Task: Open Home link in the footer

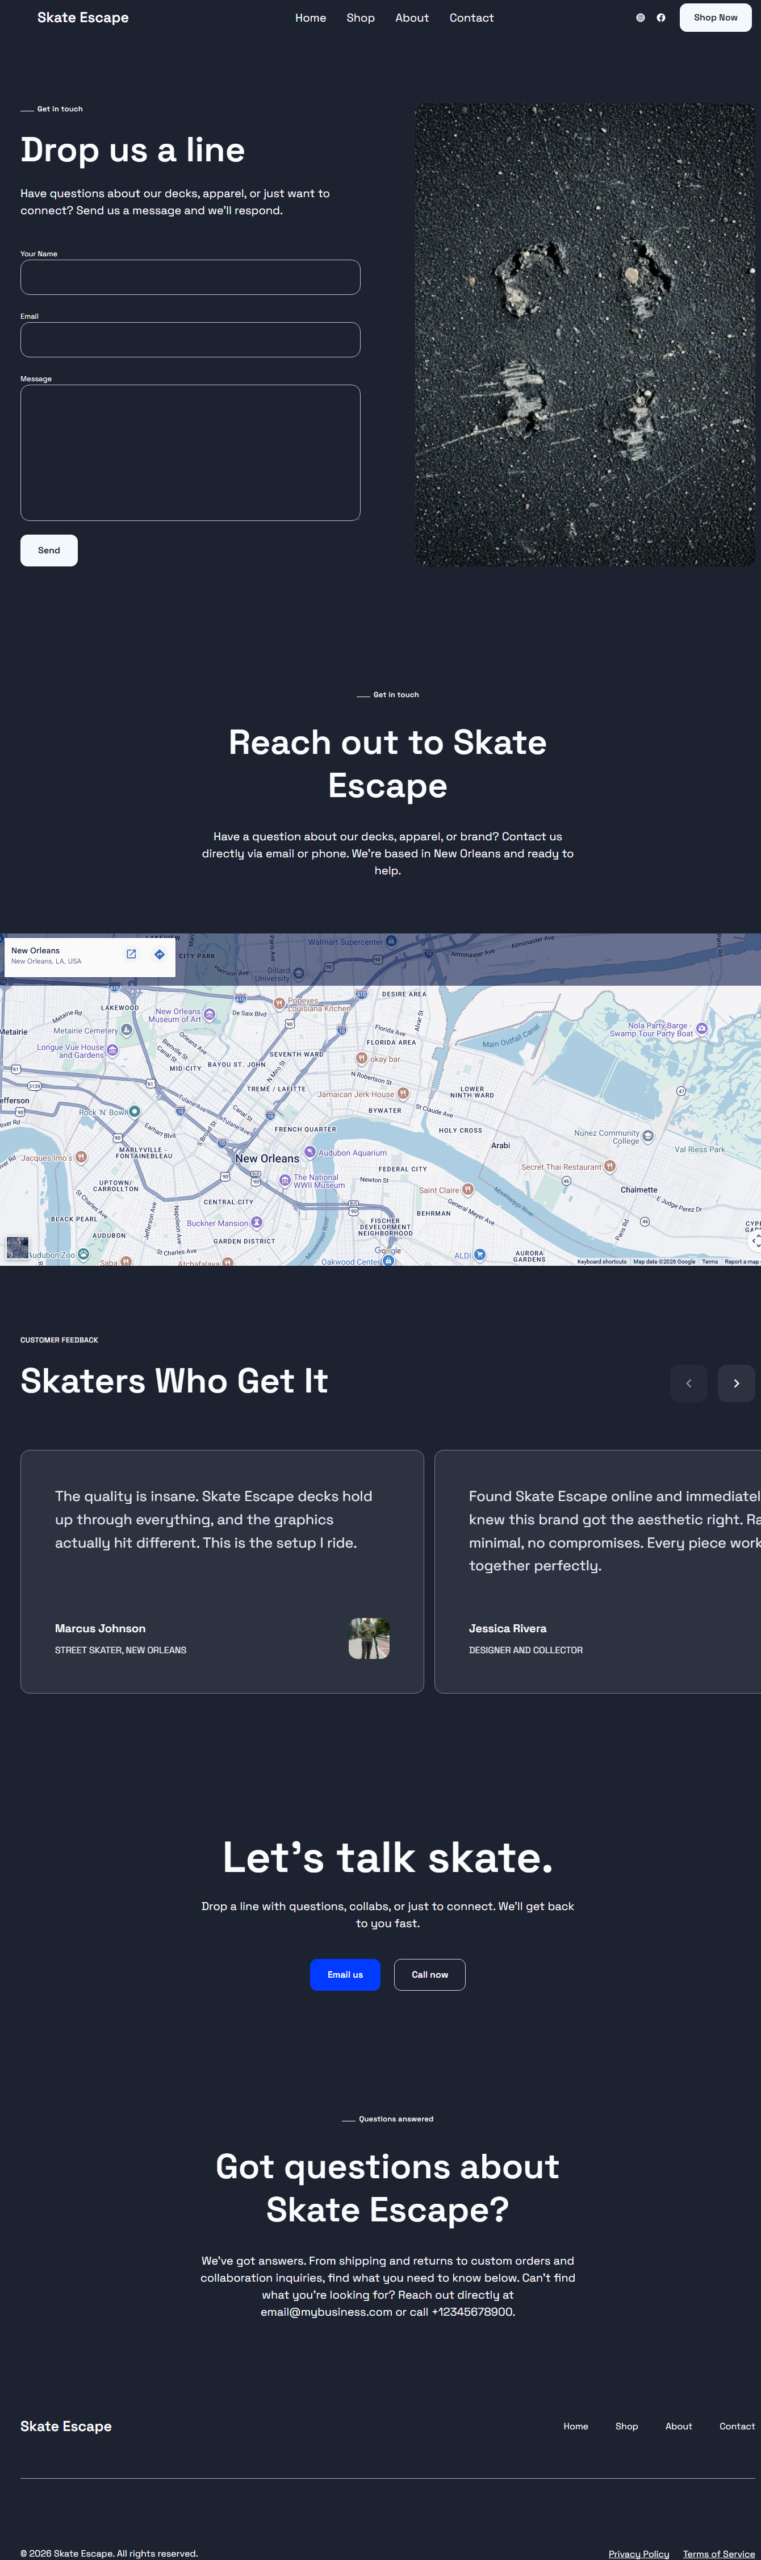Action: [576, 2426]
